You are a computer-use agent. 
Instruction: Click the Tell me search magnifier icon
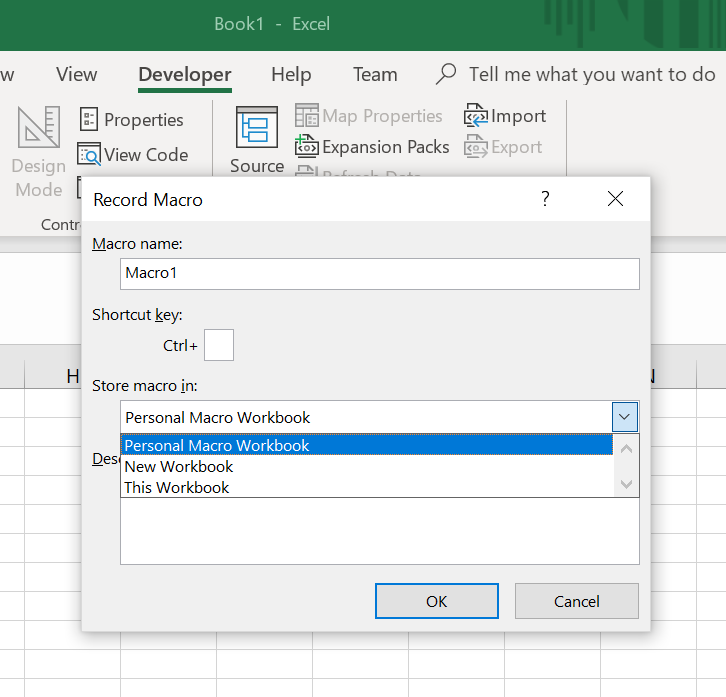tap(446, 74)
